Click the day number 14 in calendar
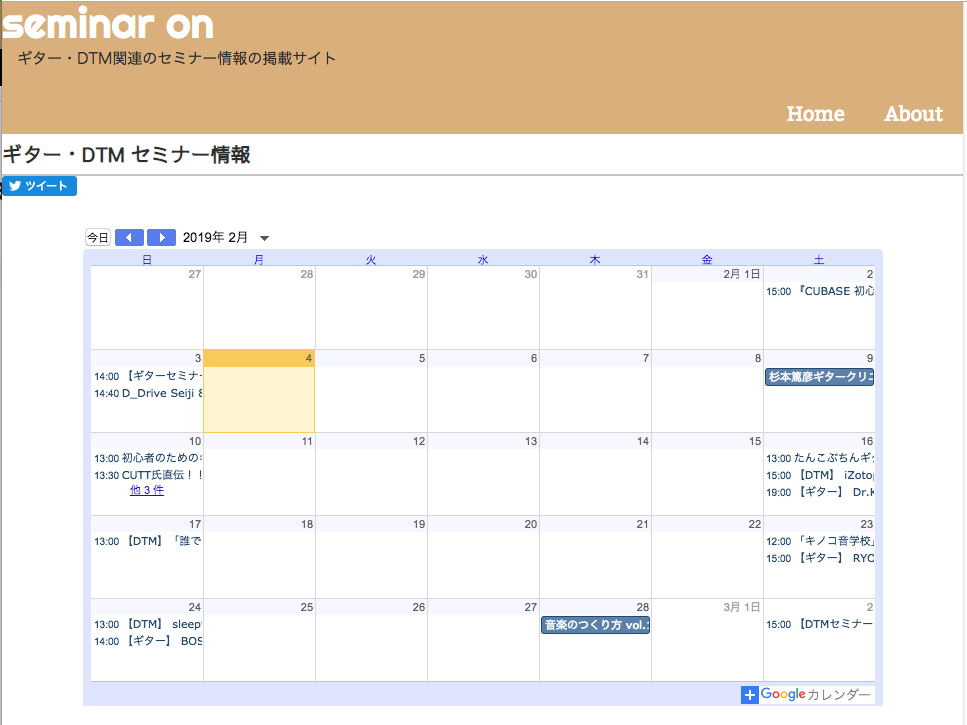 coord(643,441)
